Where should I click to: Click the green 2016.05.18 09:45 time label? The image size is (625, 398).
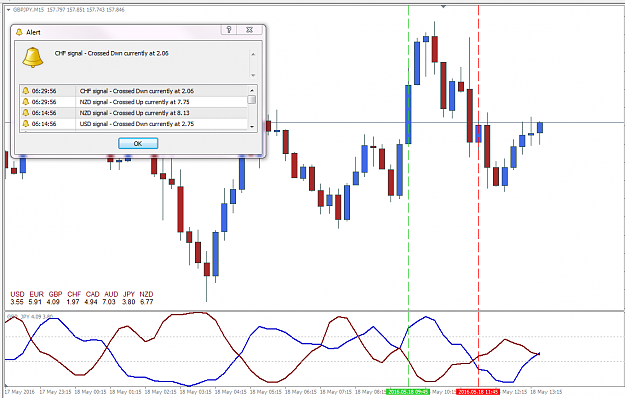pyautogui.click(x=408, y=392)
